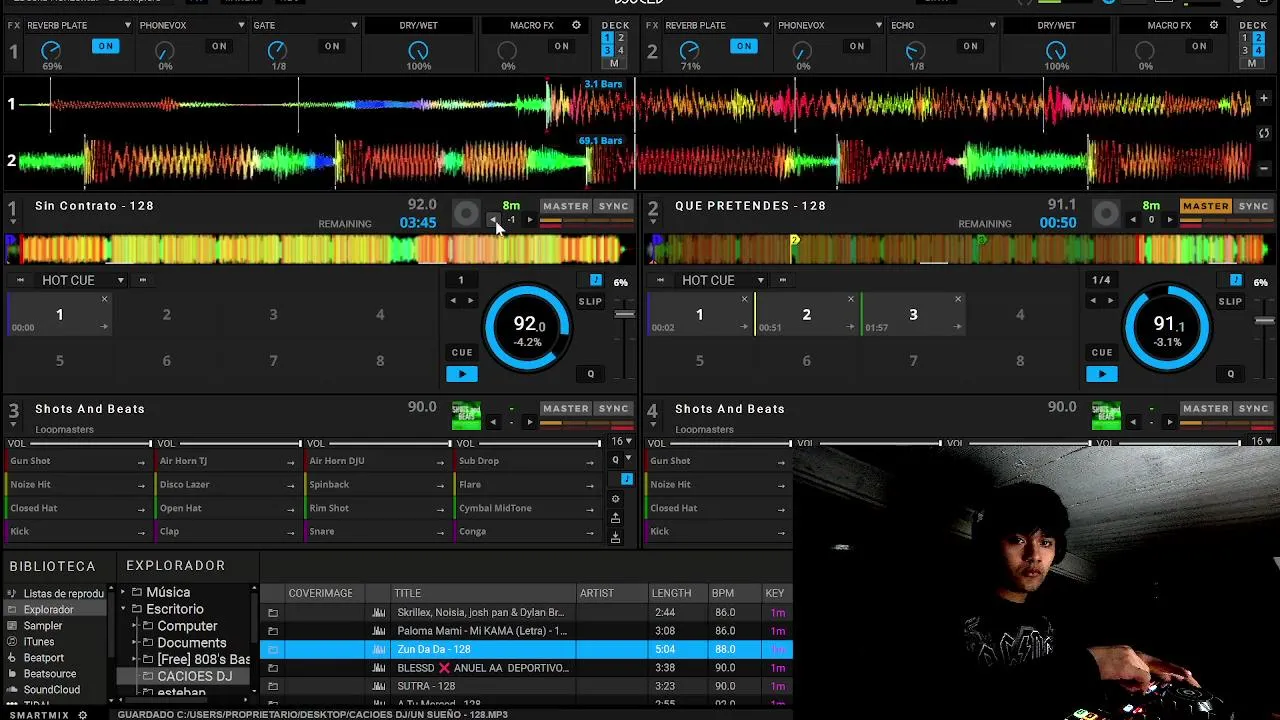Delete hot cue 3 on deck 2
Viewport: 1280px width, 720px height.
958,299
